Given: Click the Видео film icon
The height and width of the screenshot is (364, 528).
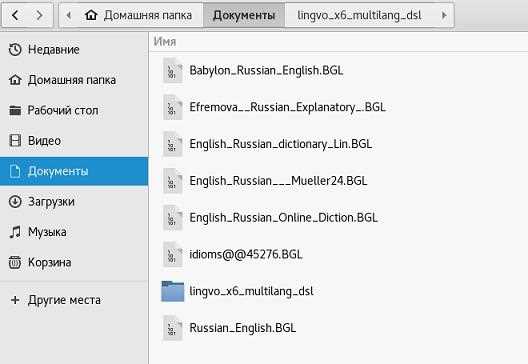Looking at the screenshot, I should point(15,140).
